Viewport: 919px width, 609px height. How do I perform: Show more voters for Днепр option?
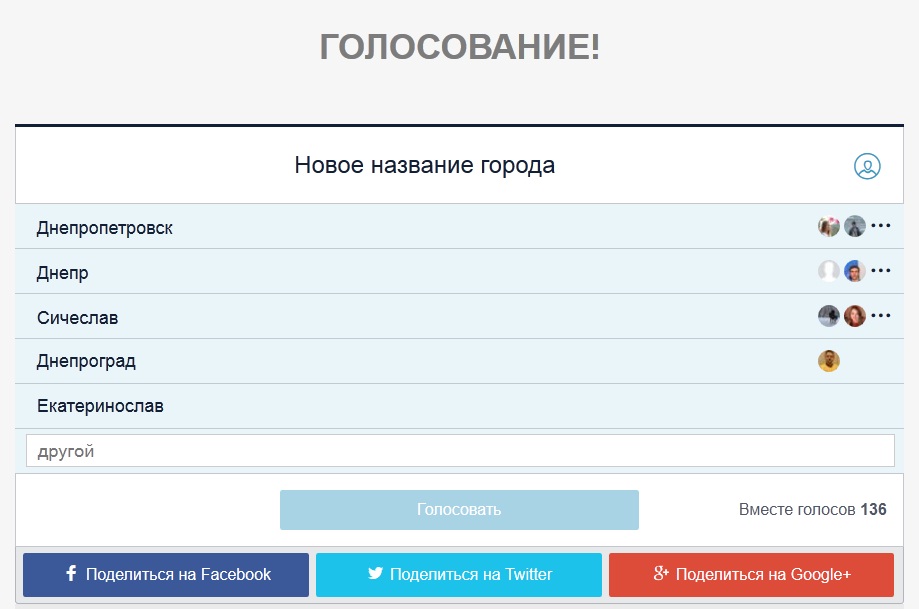coord(881,271)
